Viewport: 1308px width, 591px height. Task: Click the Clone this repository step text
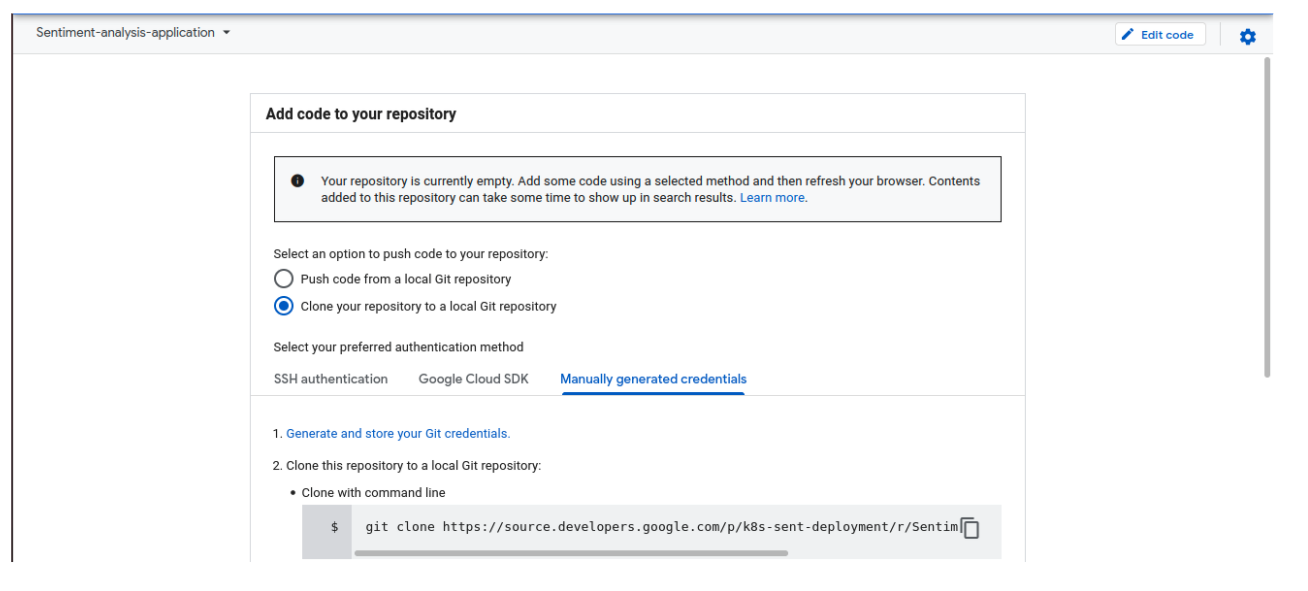click(413, 466)
